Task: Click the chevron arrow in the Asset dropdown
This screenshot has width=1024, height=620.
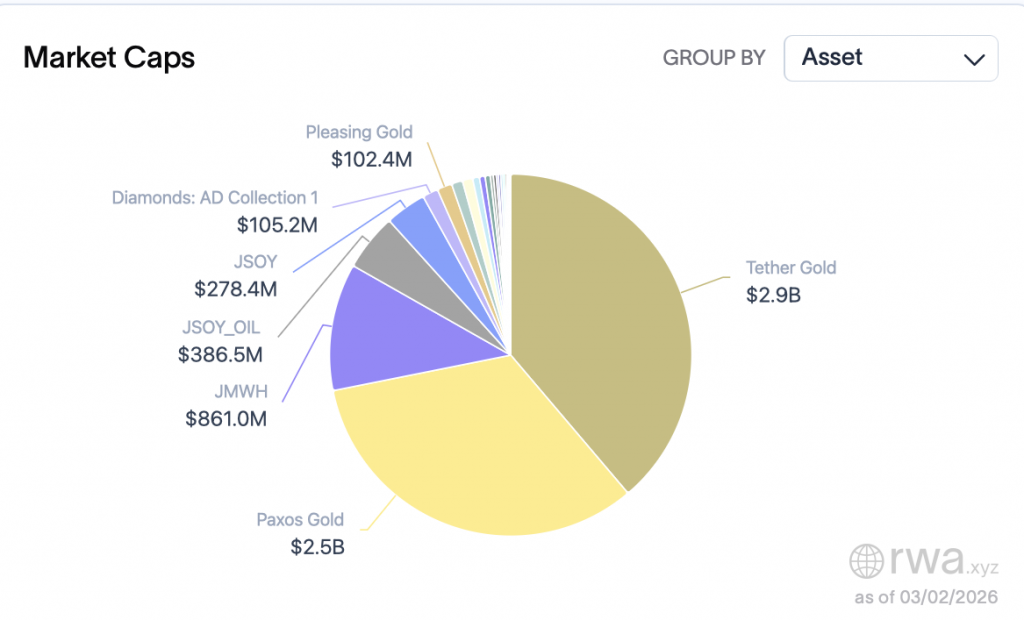Action: click(x=973, y=59)
